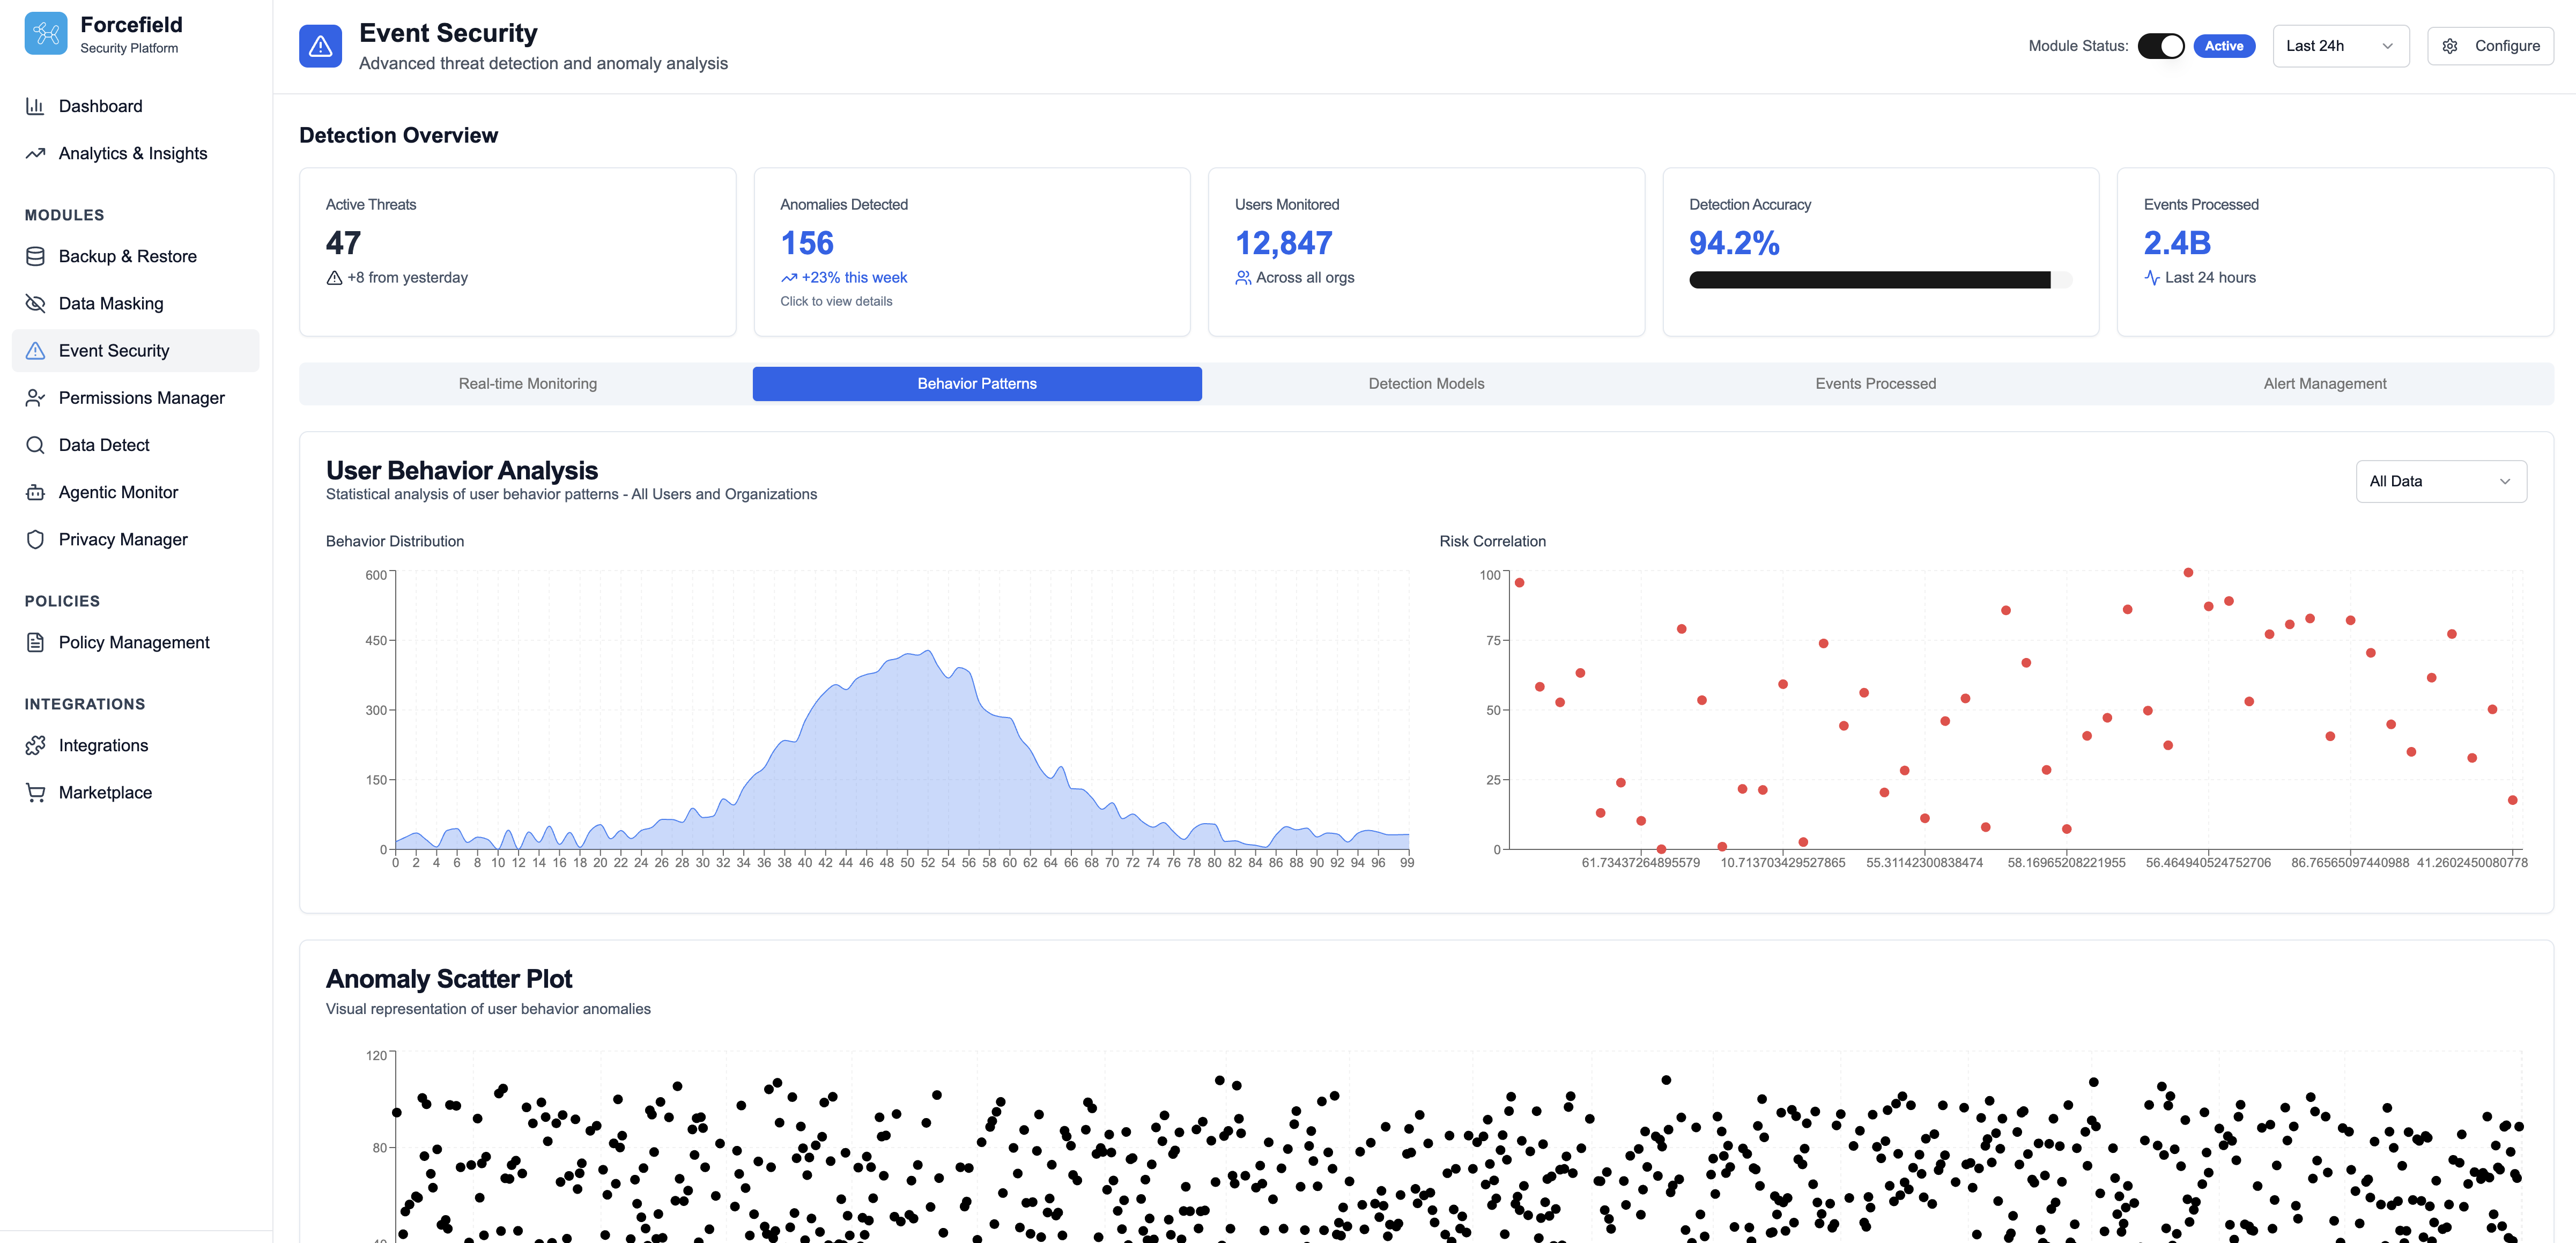The image size is (2576, 1243).
Task: Click the Data Masking eye-off icon
Action: (35, 303)
